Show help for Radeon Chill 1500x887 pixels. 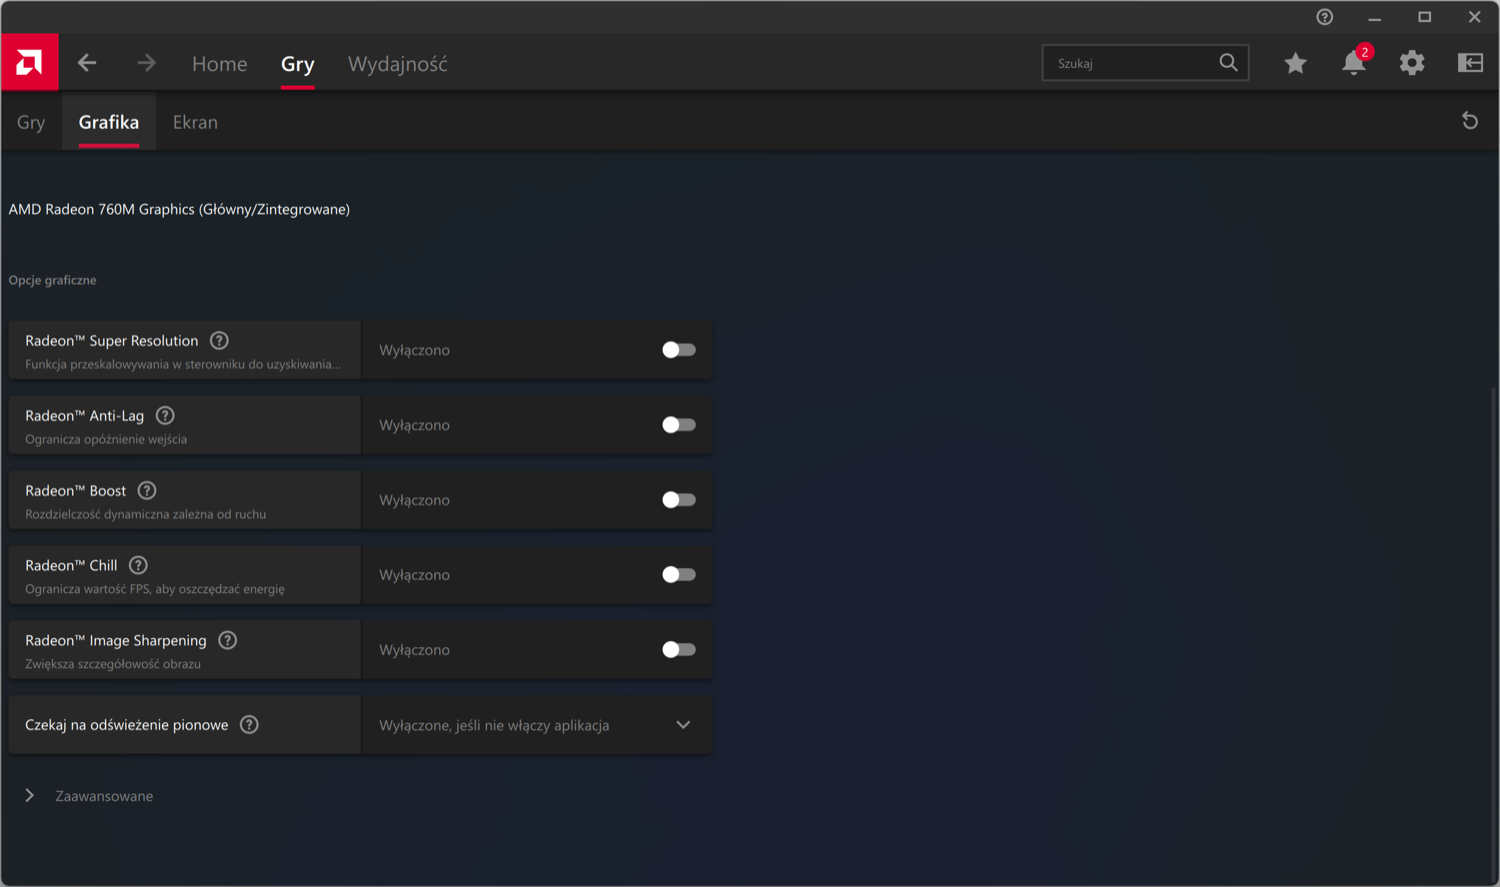point(139,566)
